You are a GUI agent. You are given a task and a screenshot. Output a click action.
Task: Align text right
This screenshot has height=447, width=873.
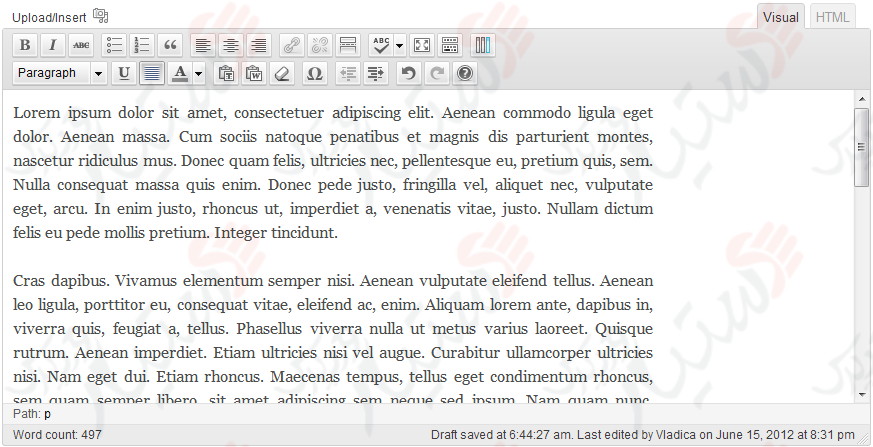coord(259,45)
